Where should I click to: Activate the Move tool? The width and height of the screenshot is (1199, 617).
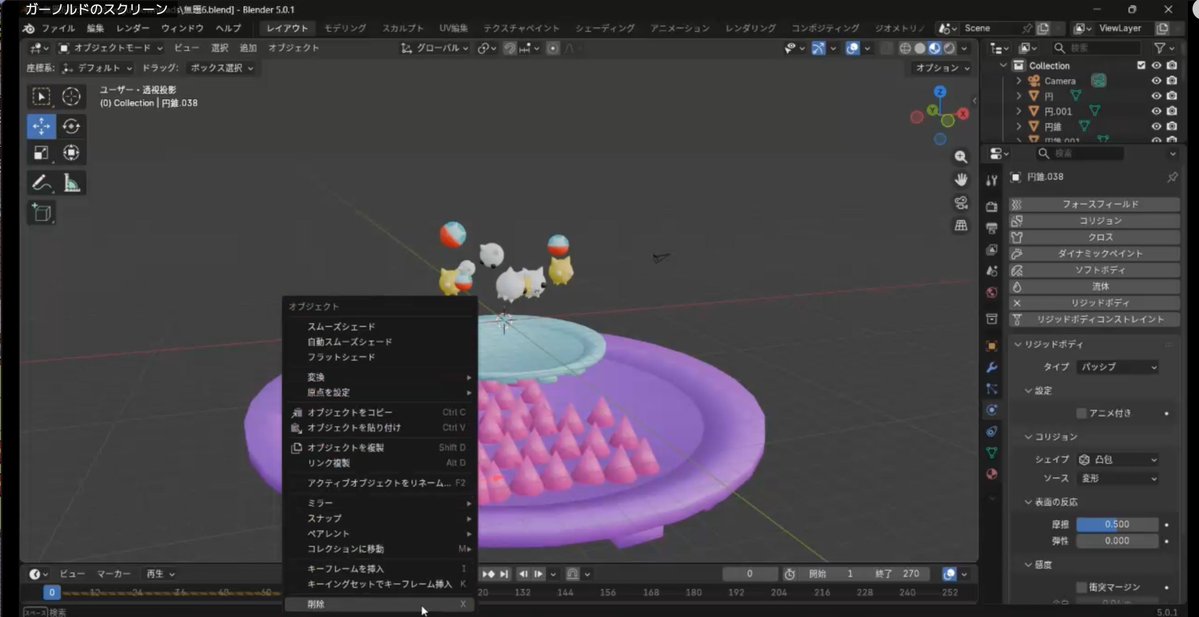coord(41,126)
